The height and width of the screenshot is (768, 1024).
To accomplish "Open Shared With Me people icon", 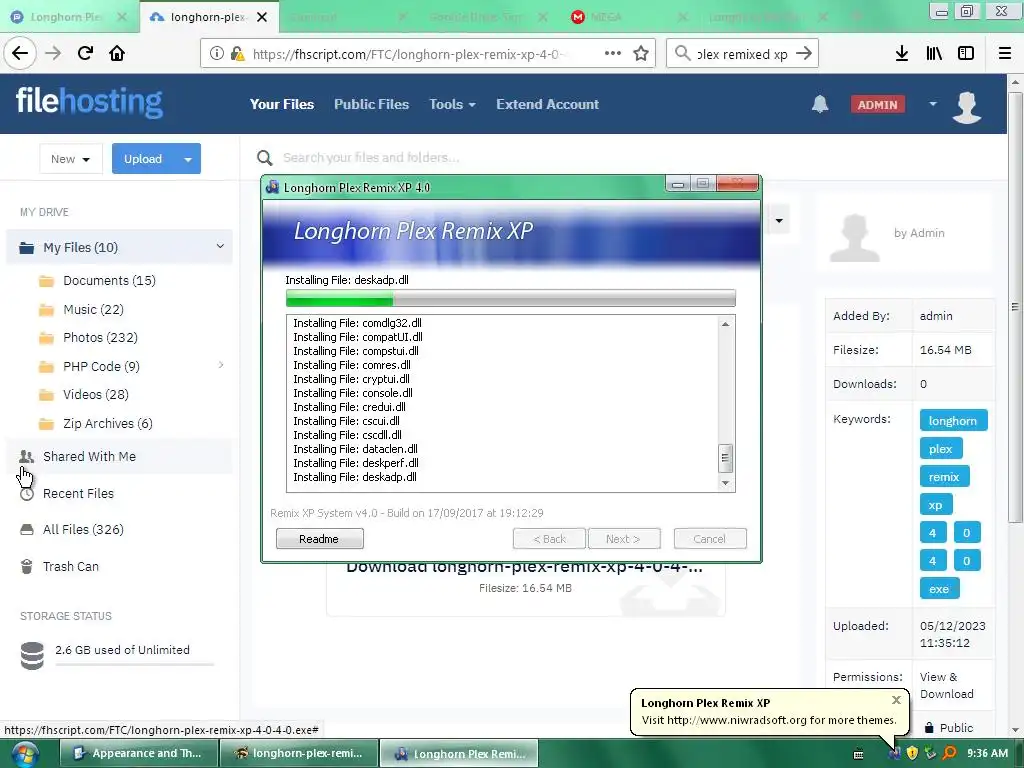I will (26, 456).
